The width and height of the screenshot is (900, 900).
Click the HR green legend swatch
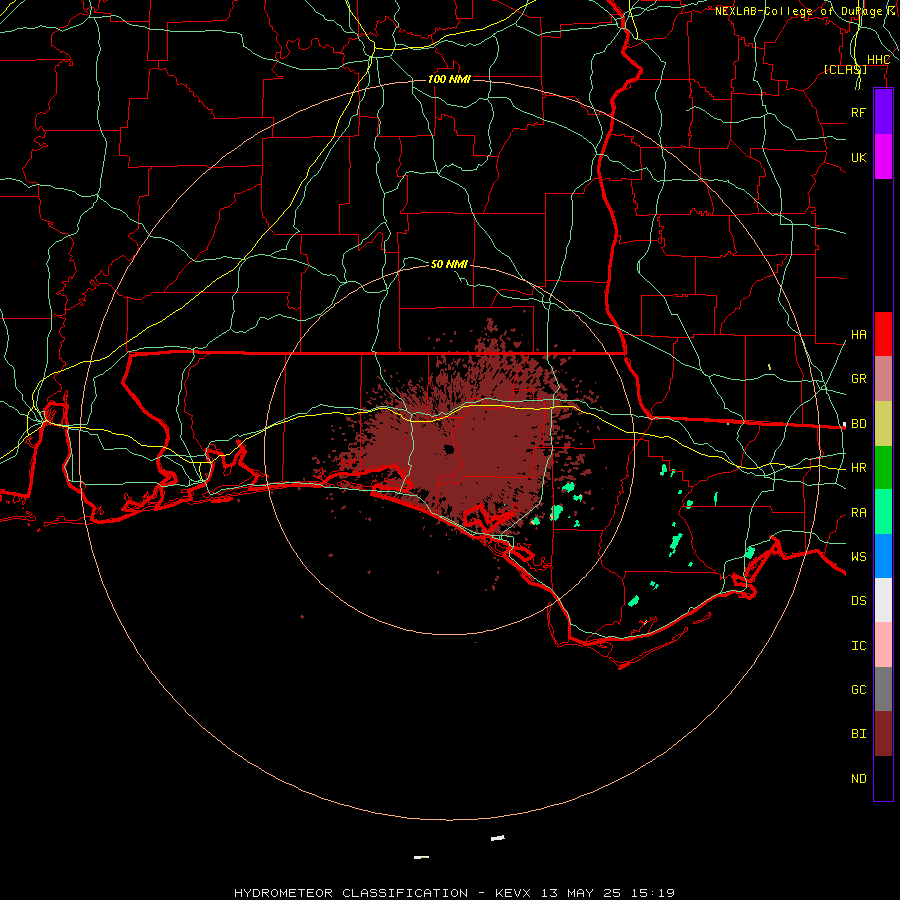(x=883, y=468)
